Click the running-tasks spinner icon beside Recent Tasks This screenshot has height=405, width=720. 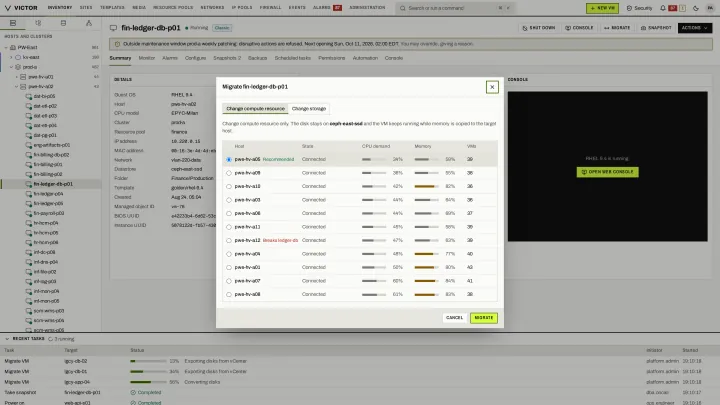click(51, 339)
